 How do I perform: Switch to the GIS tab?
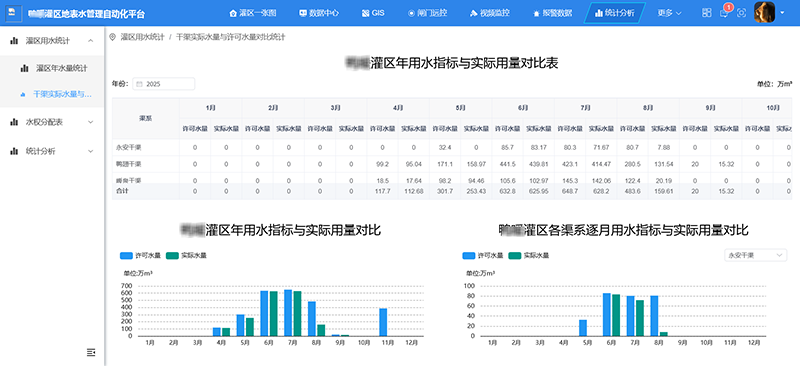click(373, 13)
